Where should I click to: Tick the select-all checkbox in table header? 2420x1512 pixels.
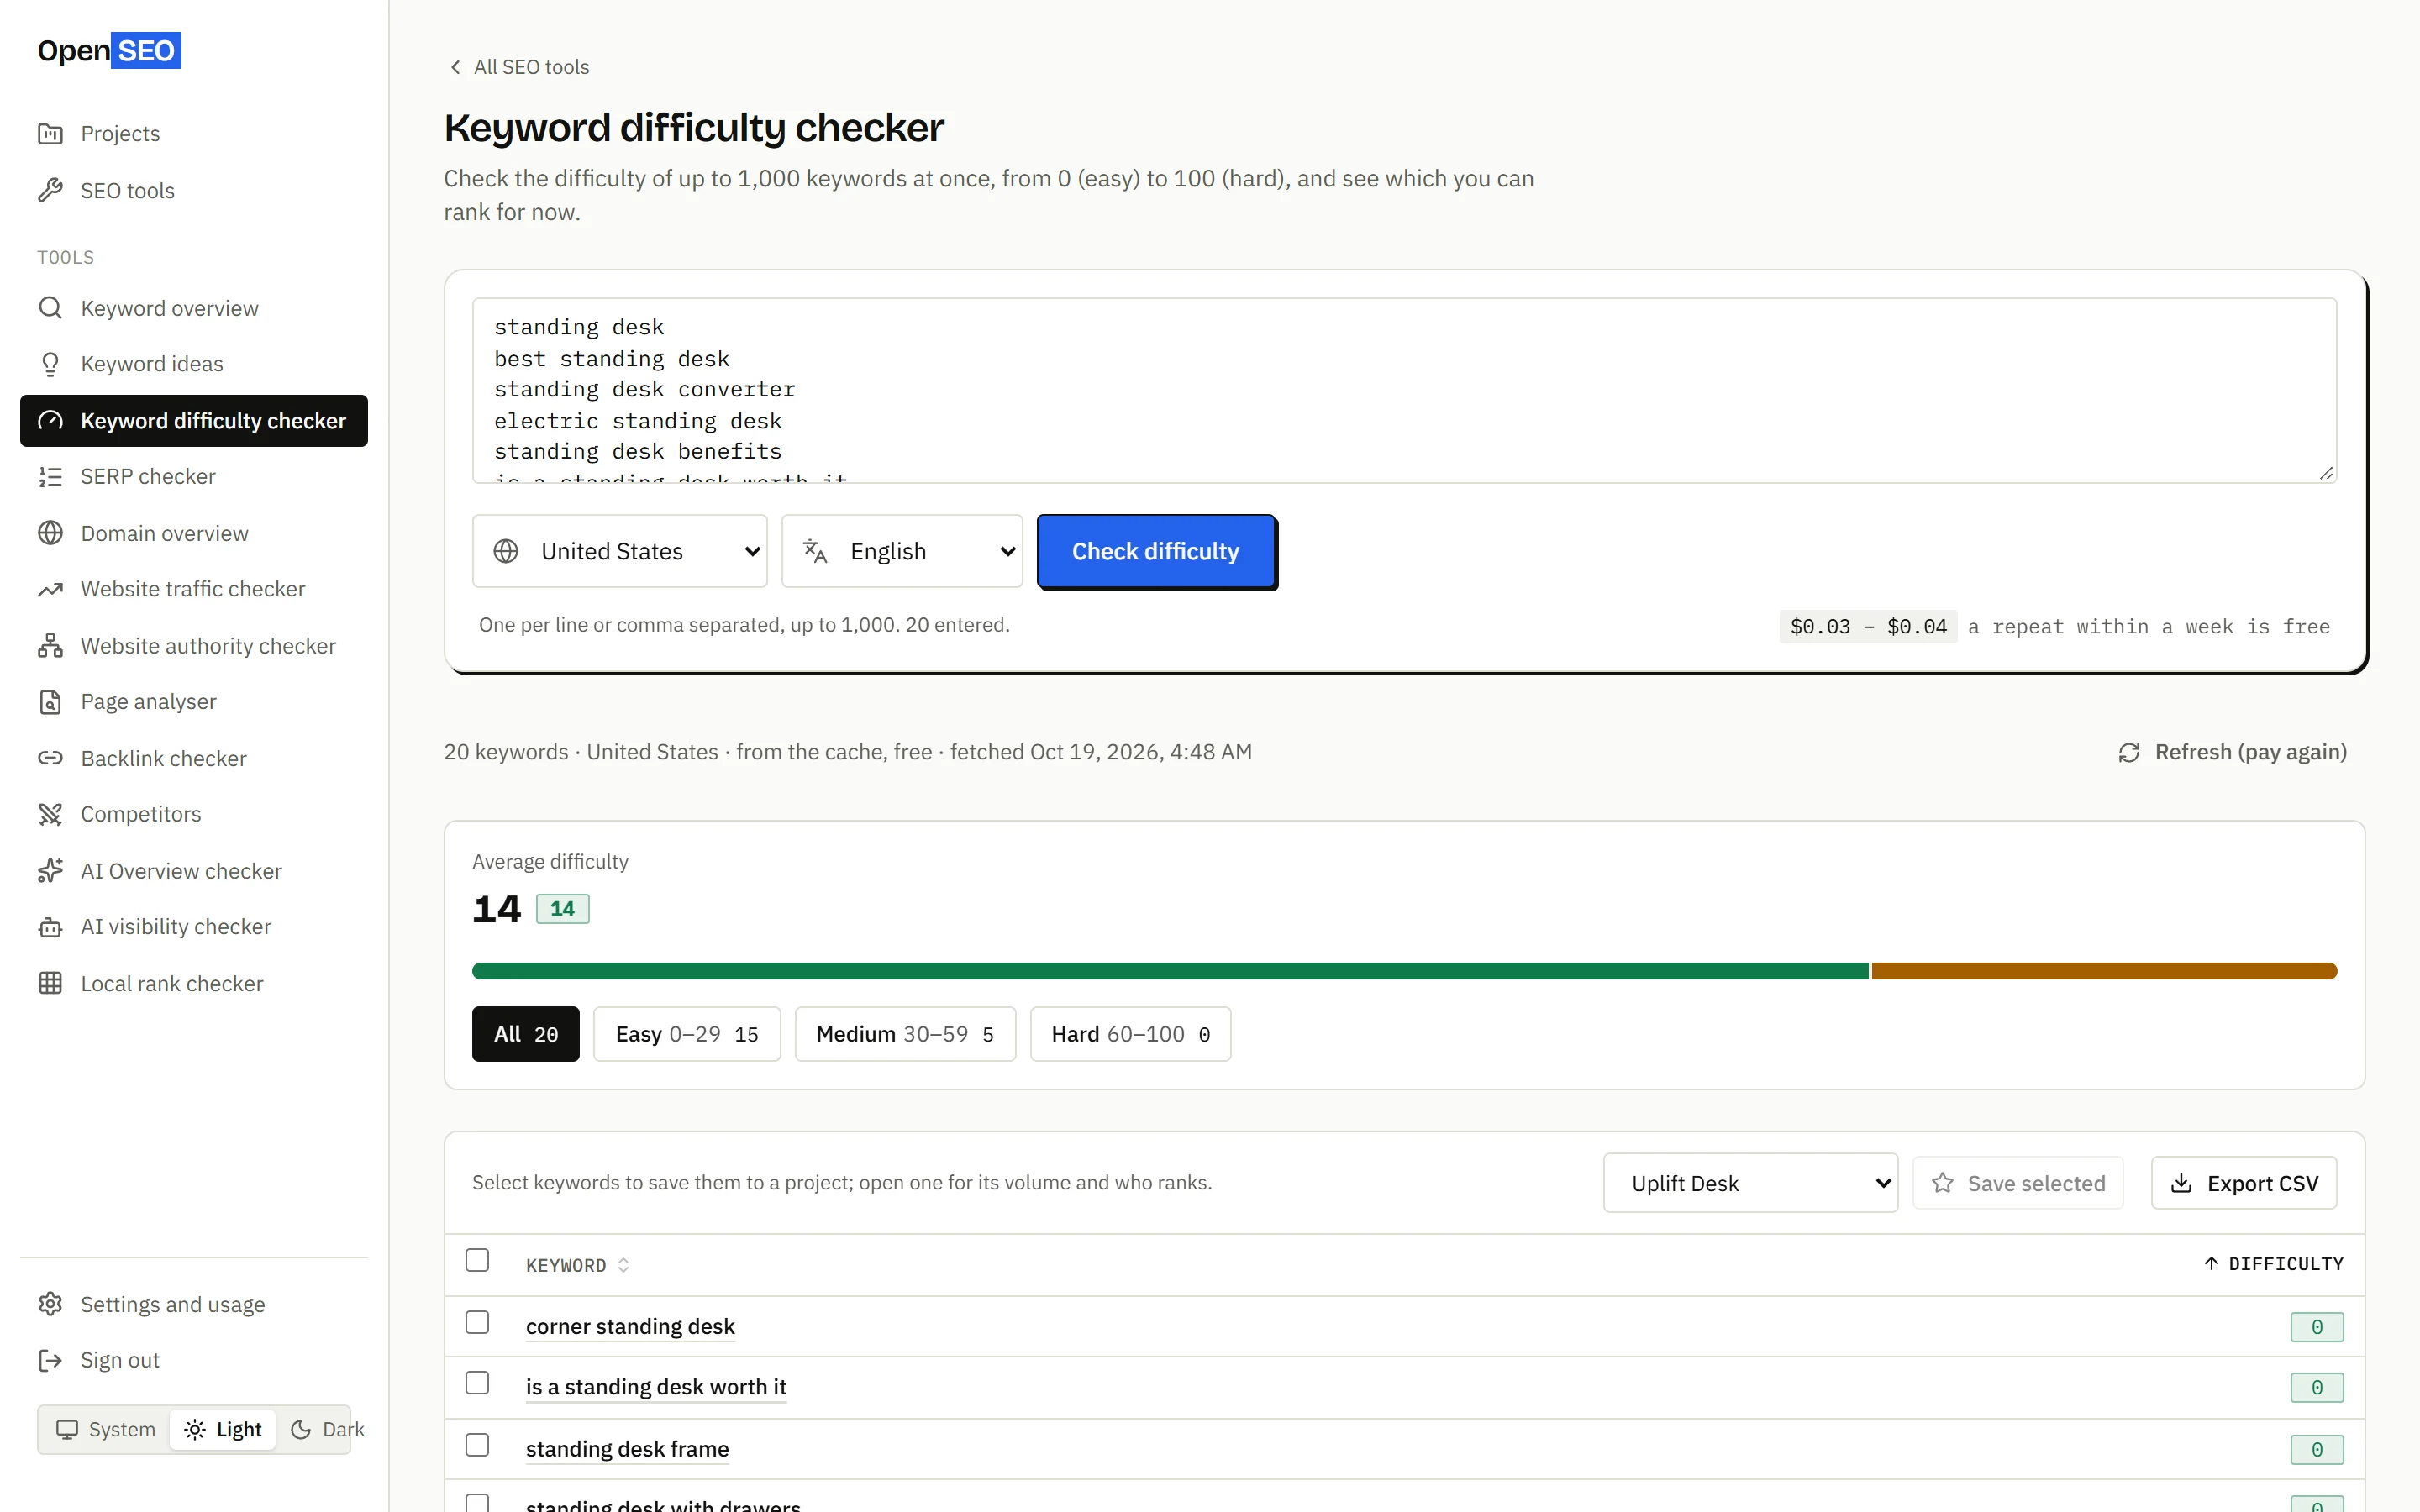477,1260
